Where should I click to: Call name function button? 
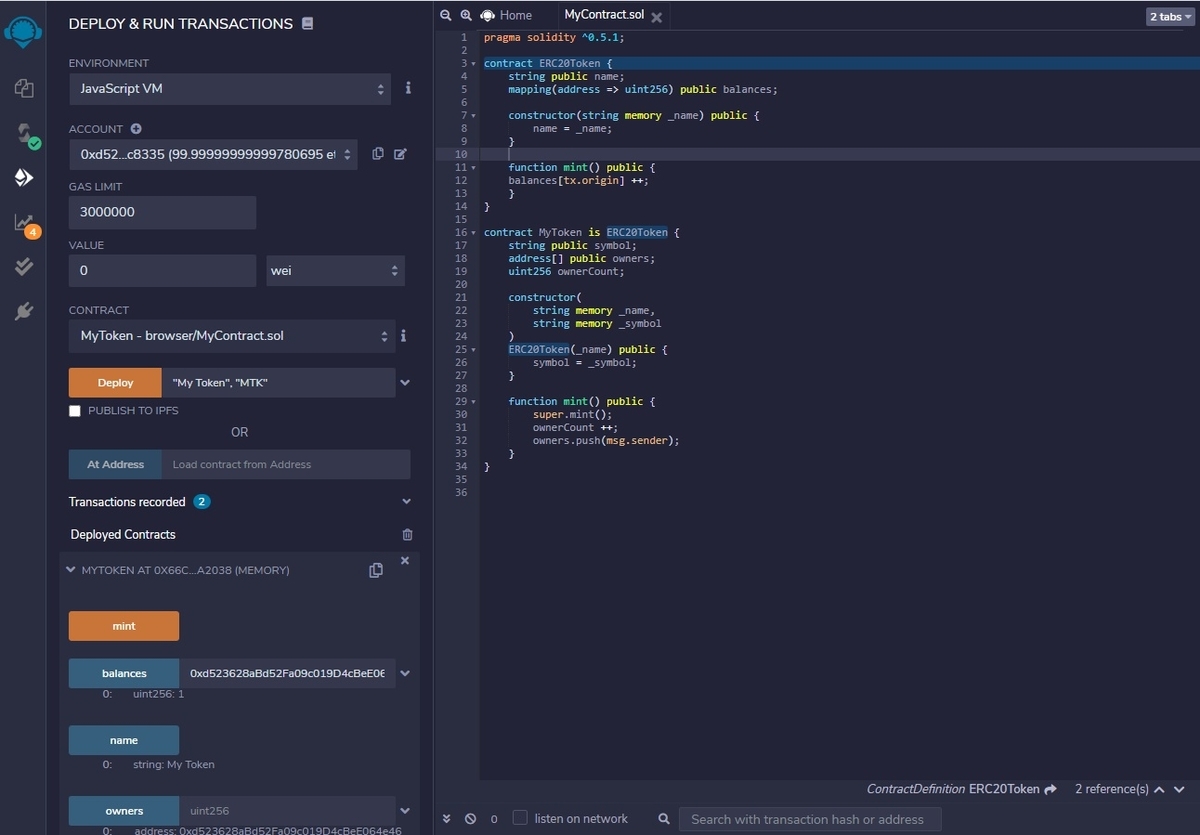(124, 740)
